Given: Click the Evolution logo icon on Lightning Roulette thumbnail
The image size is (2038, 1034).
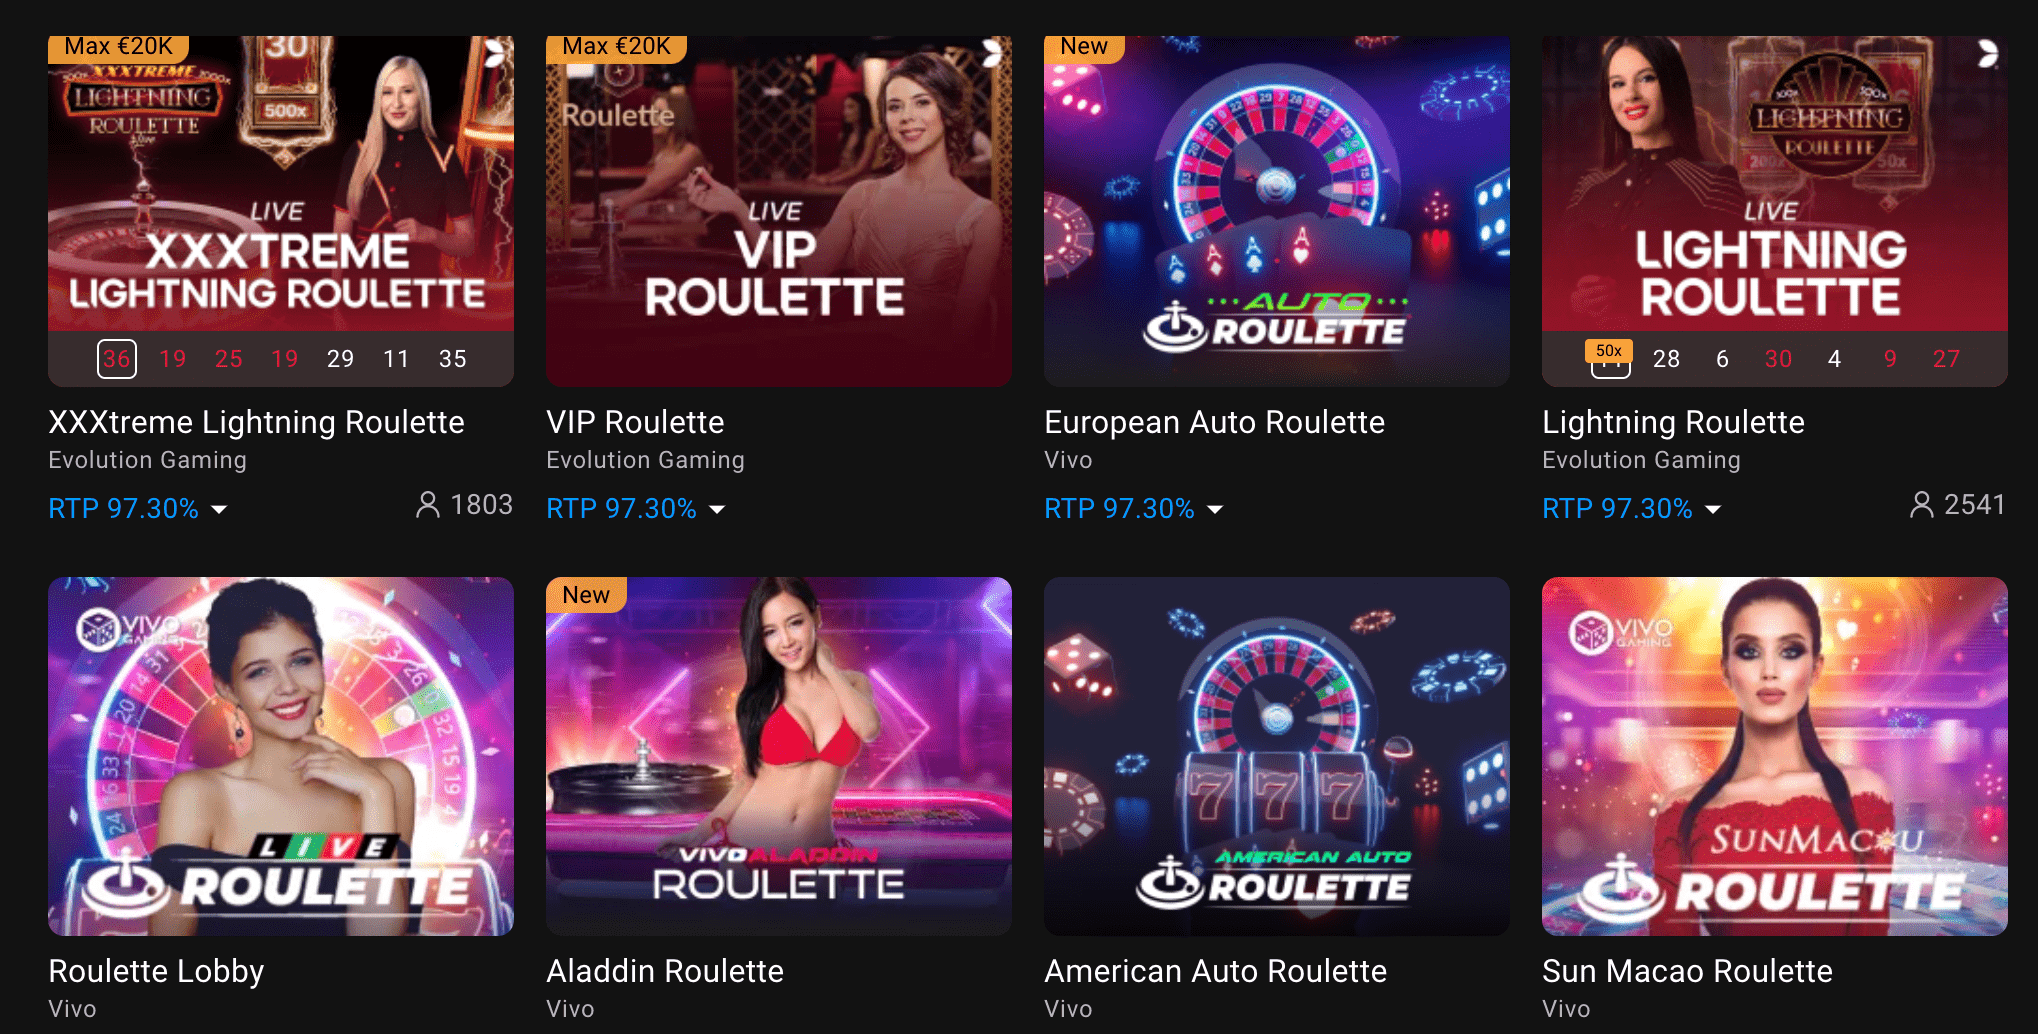Looking at the screenshot, I should pos(1988,53).
